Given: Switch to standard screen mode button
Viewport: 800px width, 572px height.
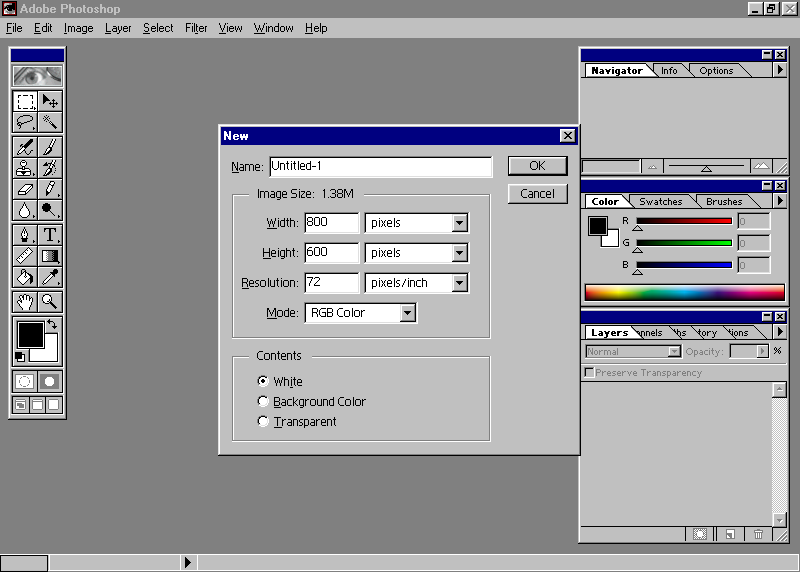Looking at the screenshot, I should coord(20,405).
